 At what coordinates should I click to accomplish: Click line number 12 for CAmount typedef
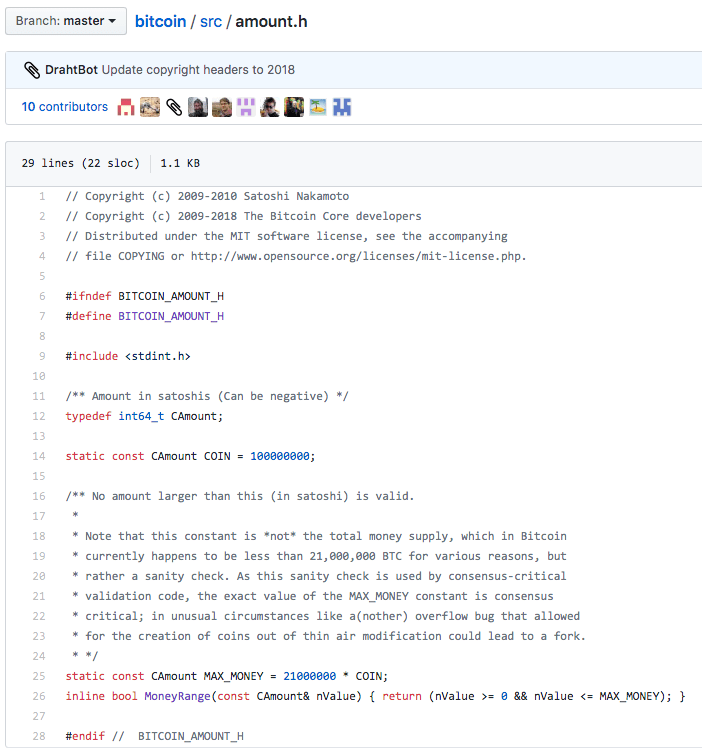point(40,416)
